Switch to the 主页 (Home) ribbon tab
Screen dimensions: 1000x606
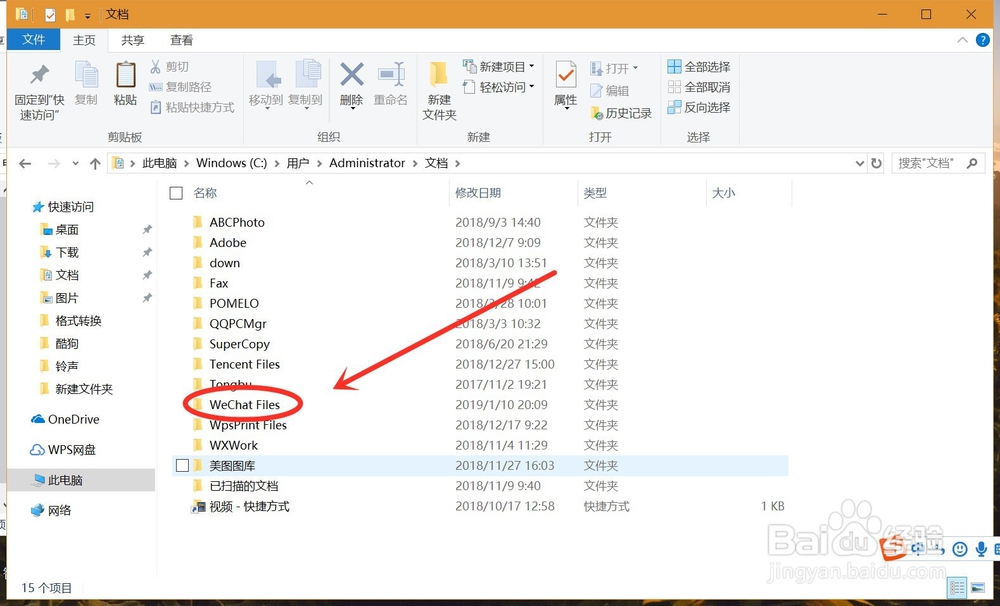(84, 40)
